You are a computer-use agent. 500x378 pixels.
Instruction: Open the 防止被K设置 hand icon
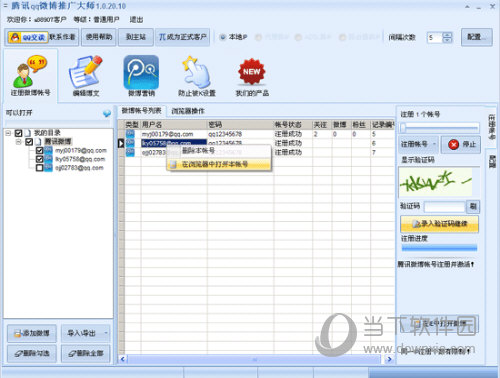196,75
